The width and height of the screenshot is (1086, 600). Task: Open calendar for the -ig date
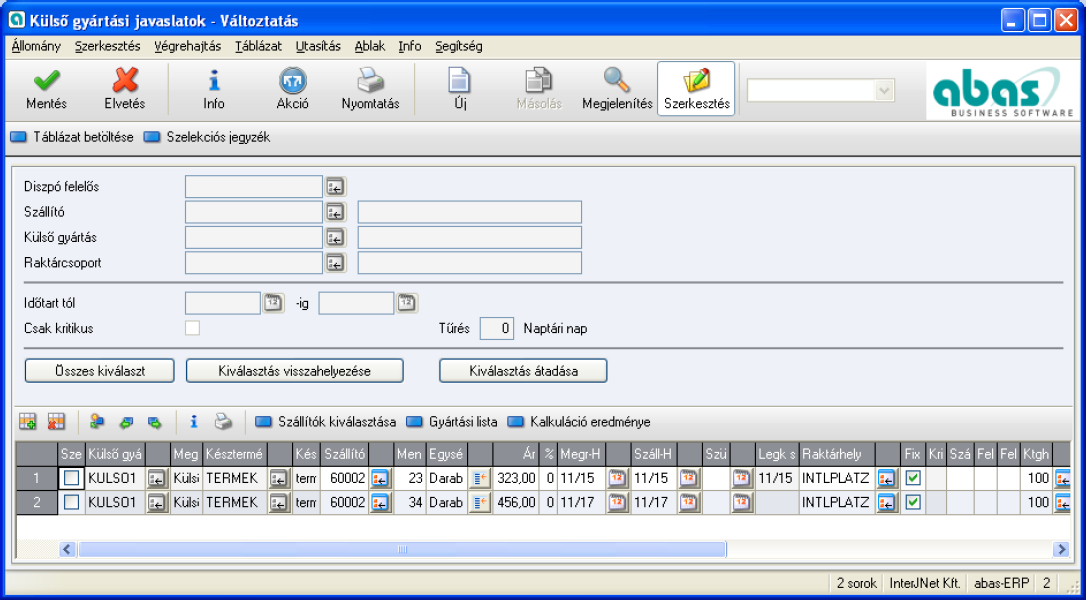[407, 303]
